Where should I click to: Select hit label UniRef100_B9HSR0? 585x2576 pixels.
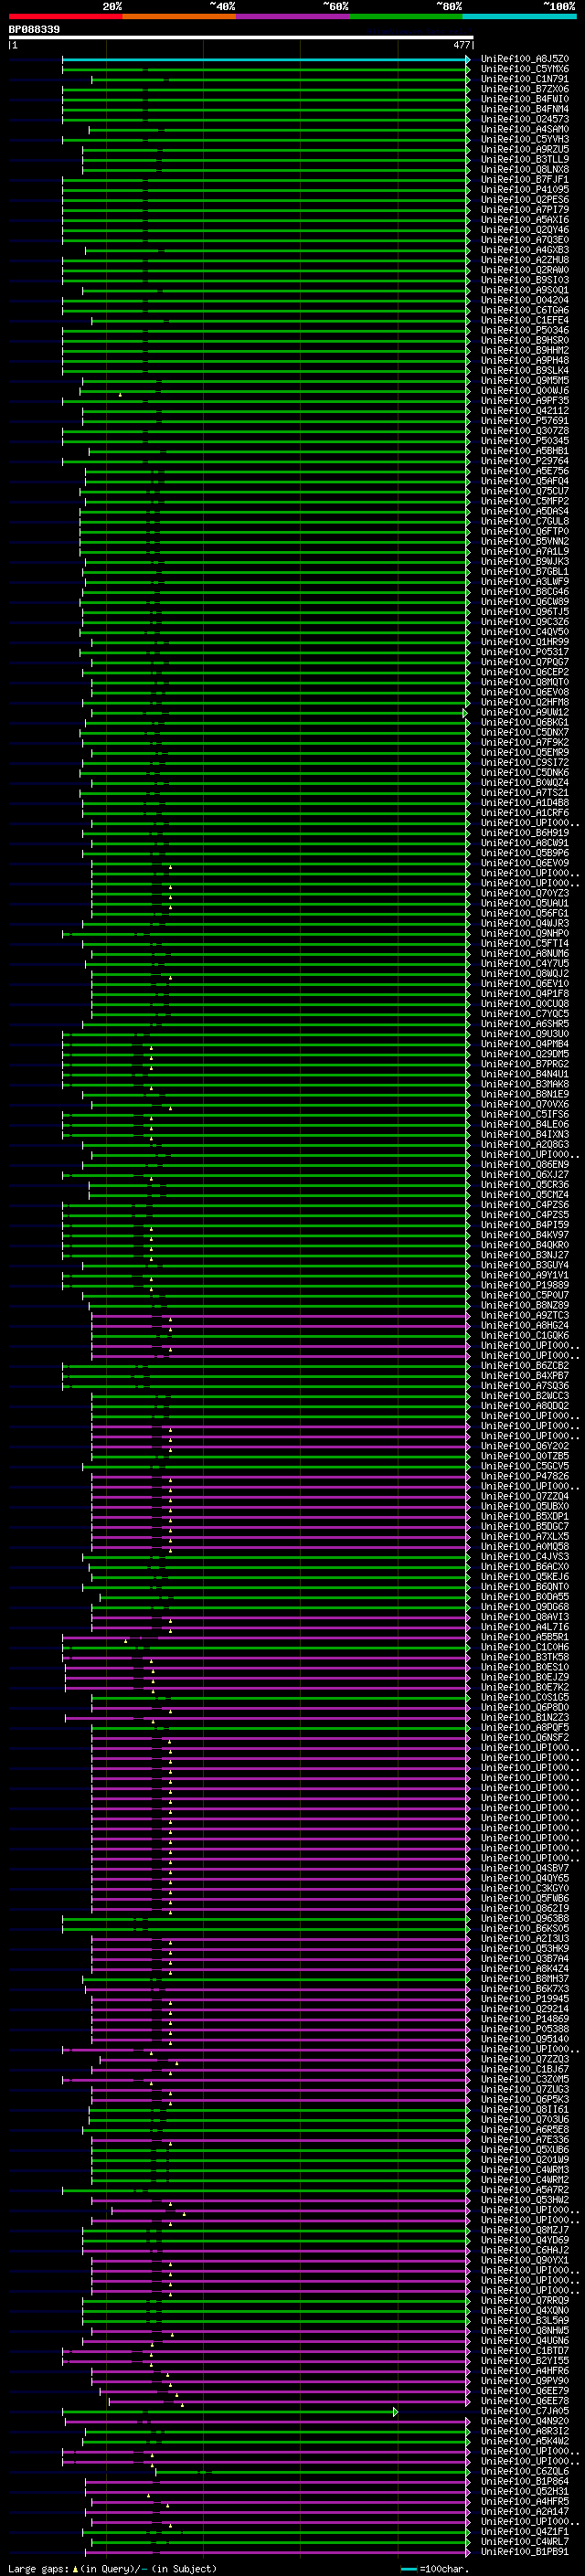[x=525, y=340]
